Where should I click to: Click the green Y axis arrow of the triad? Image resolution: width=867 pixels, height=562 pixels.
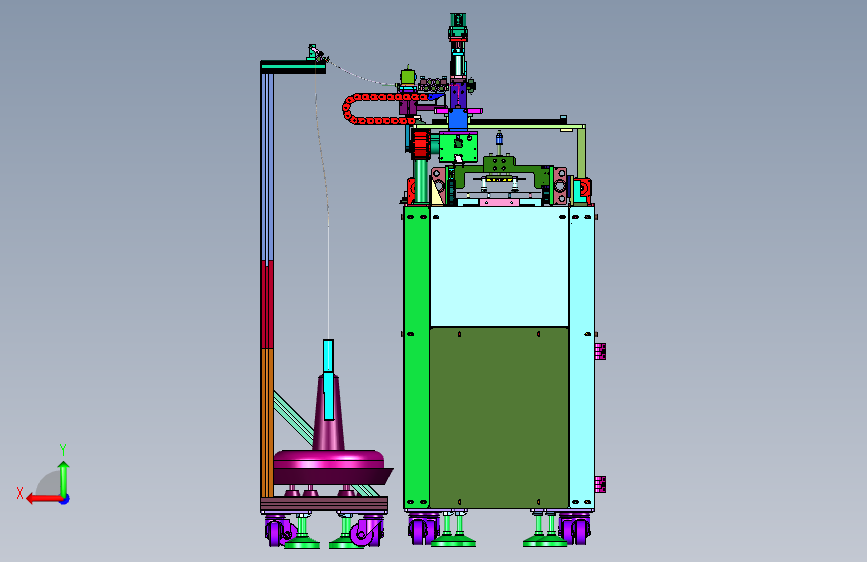64,478
